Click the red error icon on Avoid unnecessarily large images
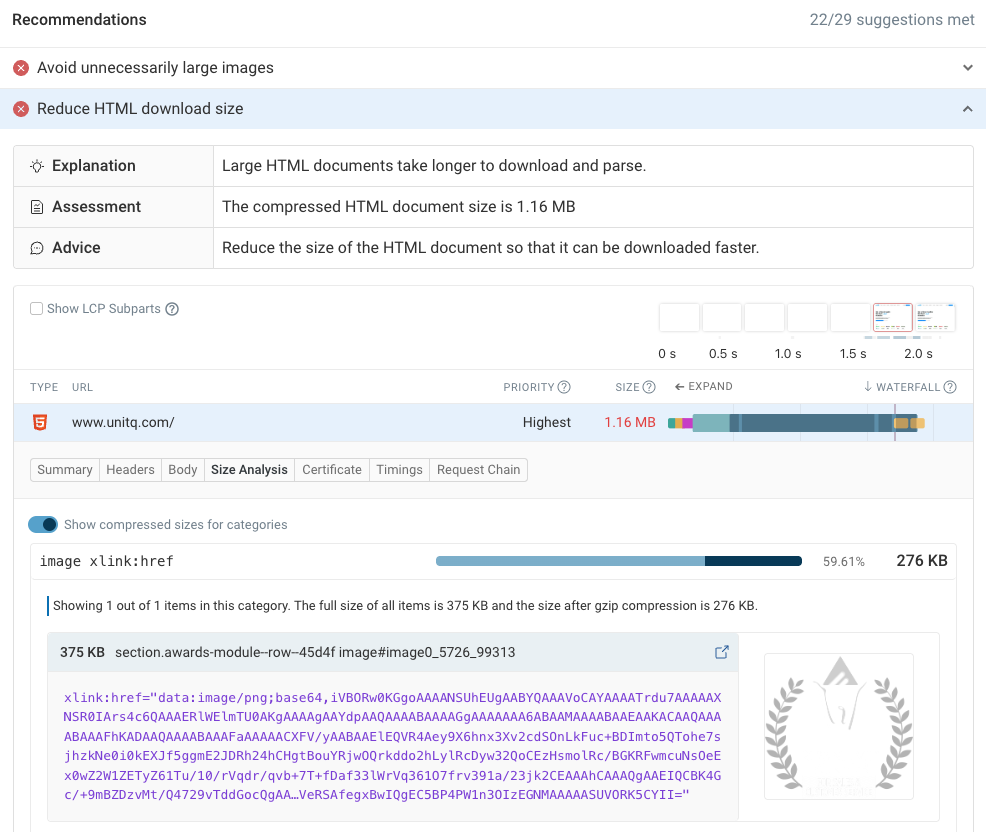This screenshot has width=986, height=832. pos(21,68)
